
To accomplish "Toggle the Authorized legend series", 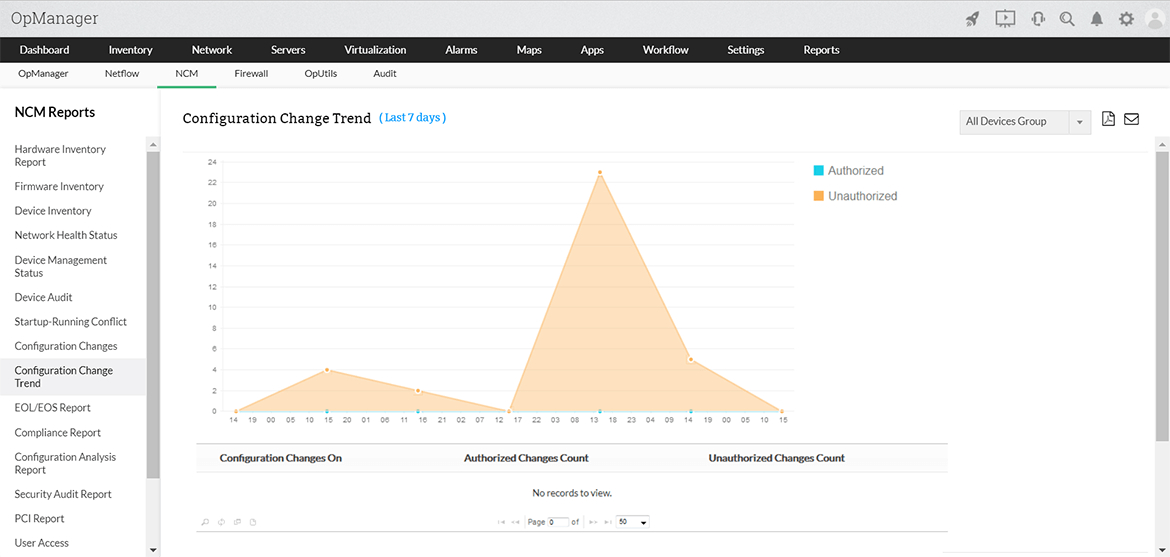I will click(848, 170).
